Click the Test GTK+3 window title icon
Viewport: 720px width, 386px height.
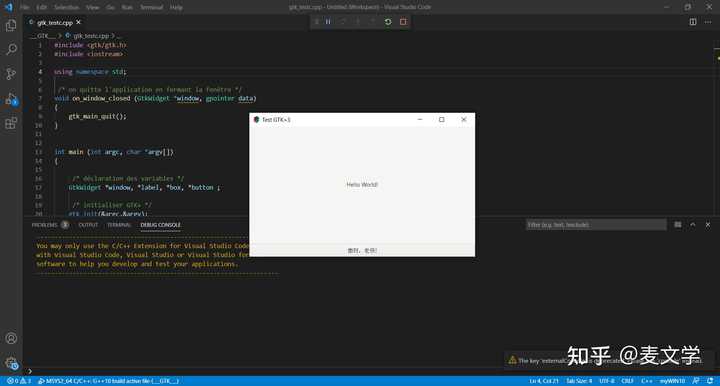coord(256,119)
